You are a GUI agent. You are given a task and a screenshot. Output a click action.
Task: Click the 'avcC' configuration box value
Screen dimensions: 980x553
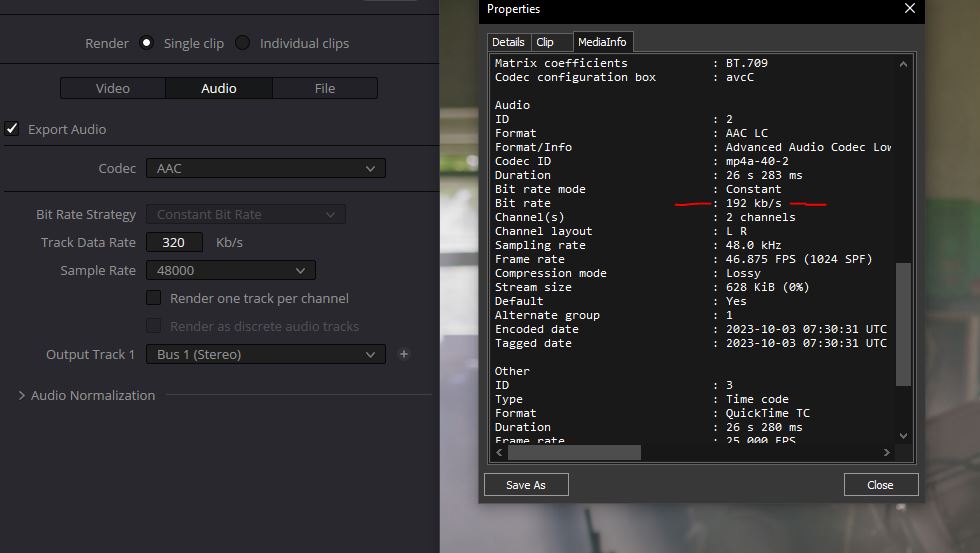(x=739, y=77)
